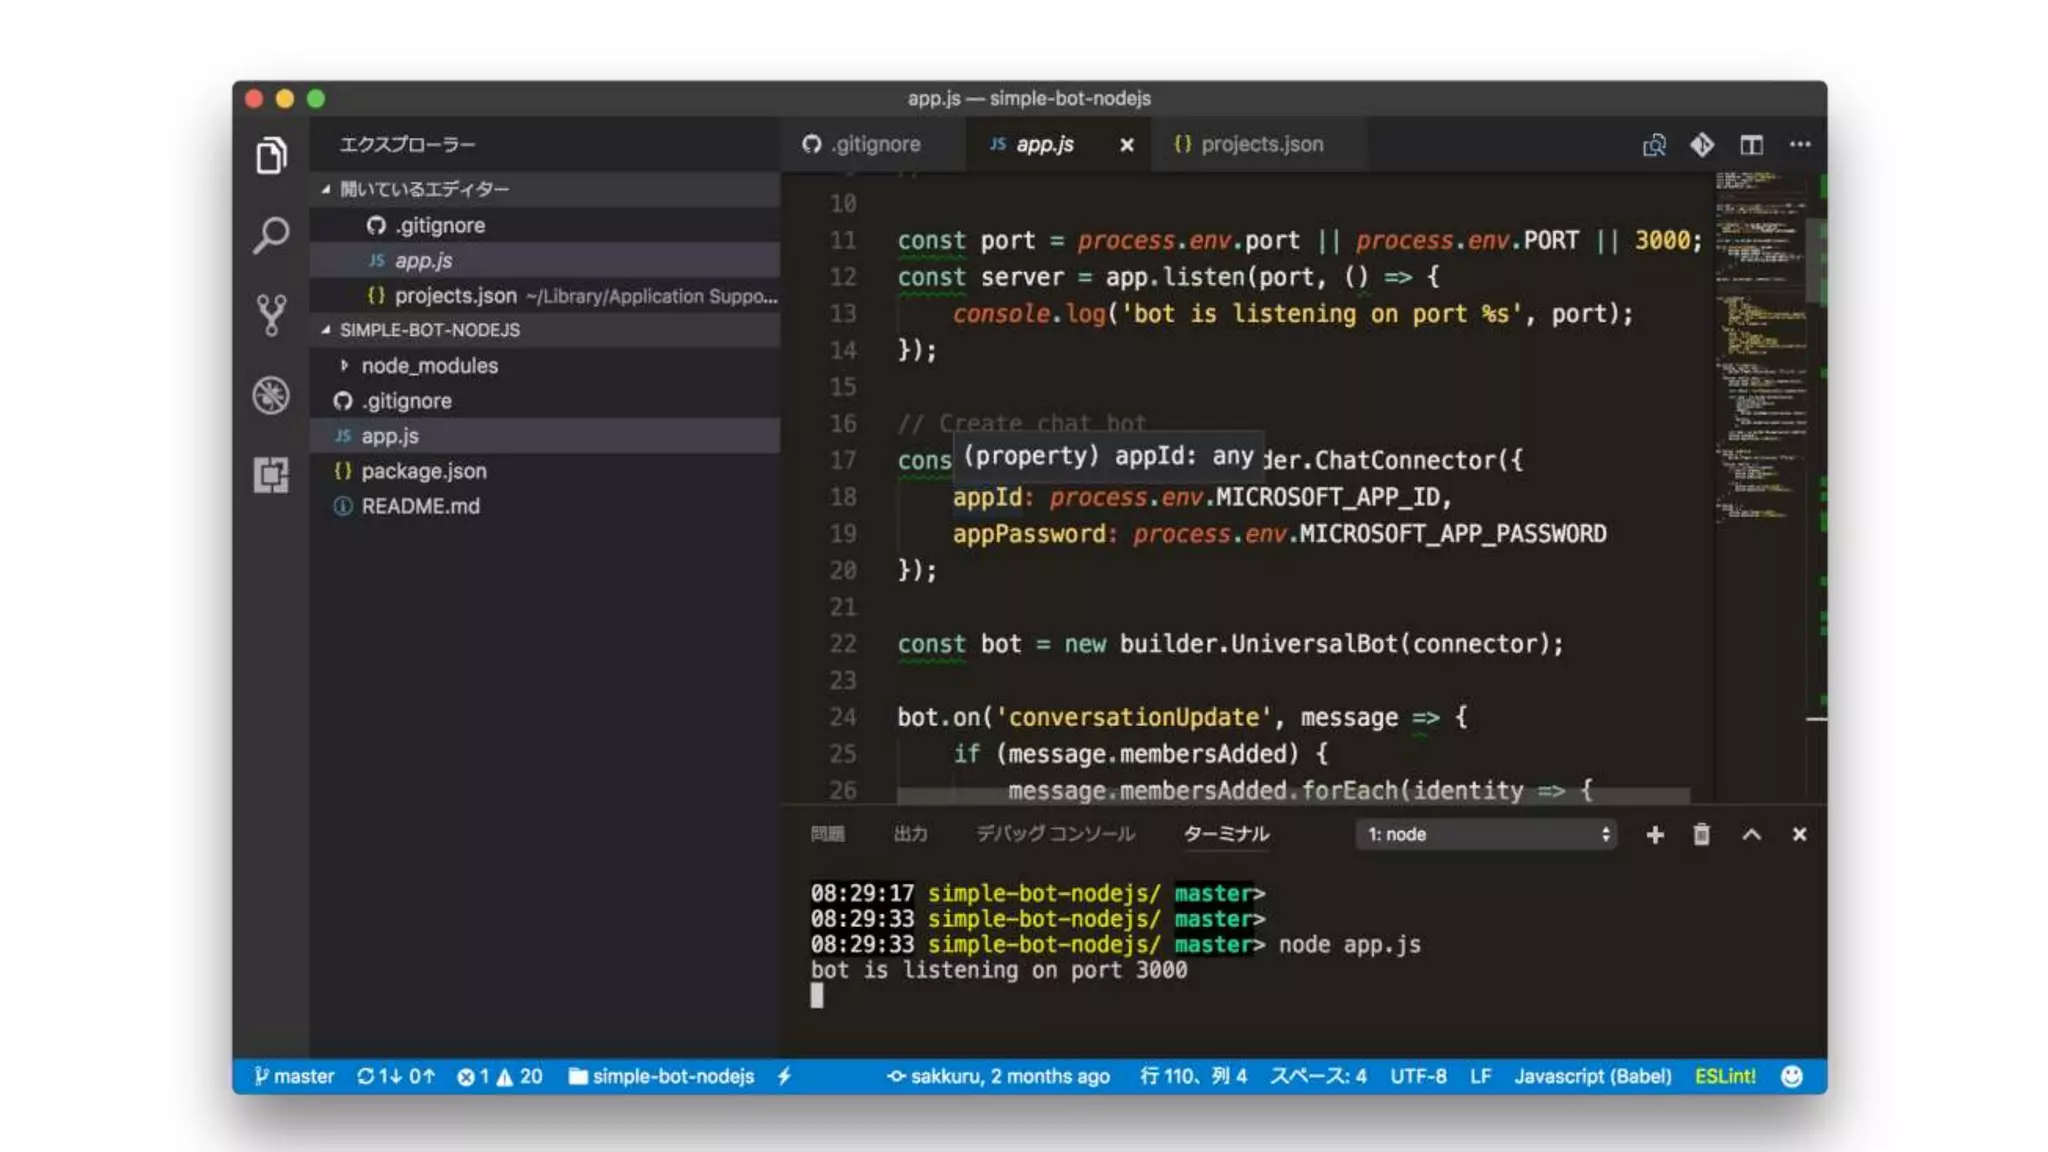The image size is (2048, 1152).
Task: Click the master branch in status bar
Action: tap(294, 1076)
